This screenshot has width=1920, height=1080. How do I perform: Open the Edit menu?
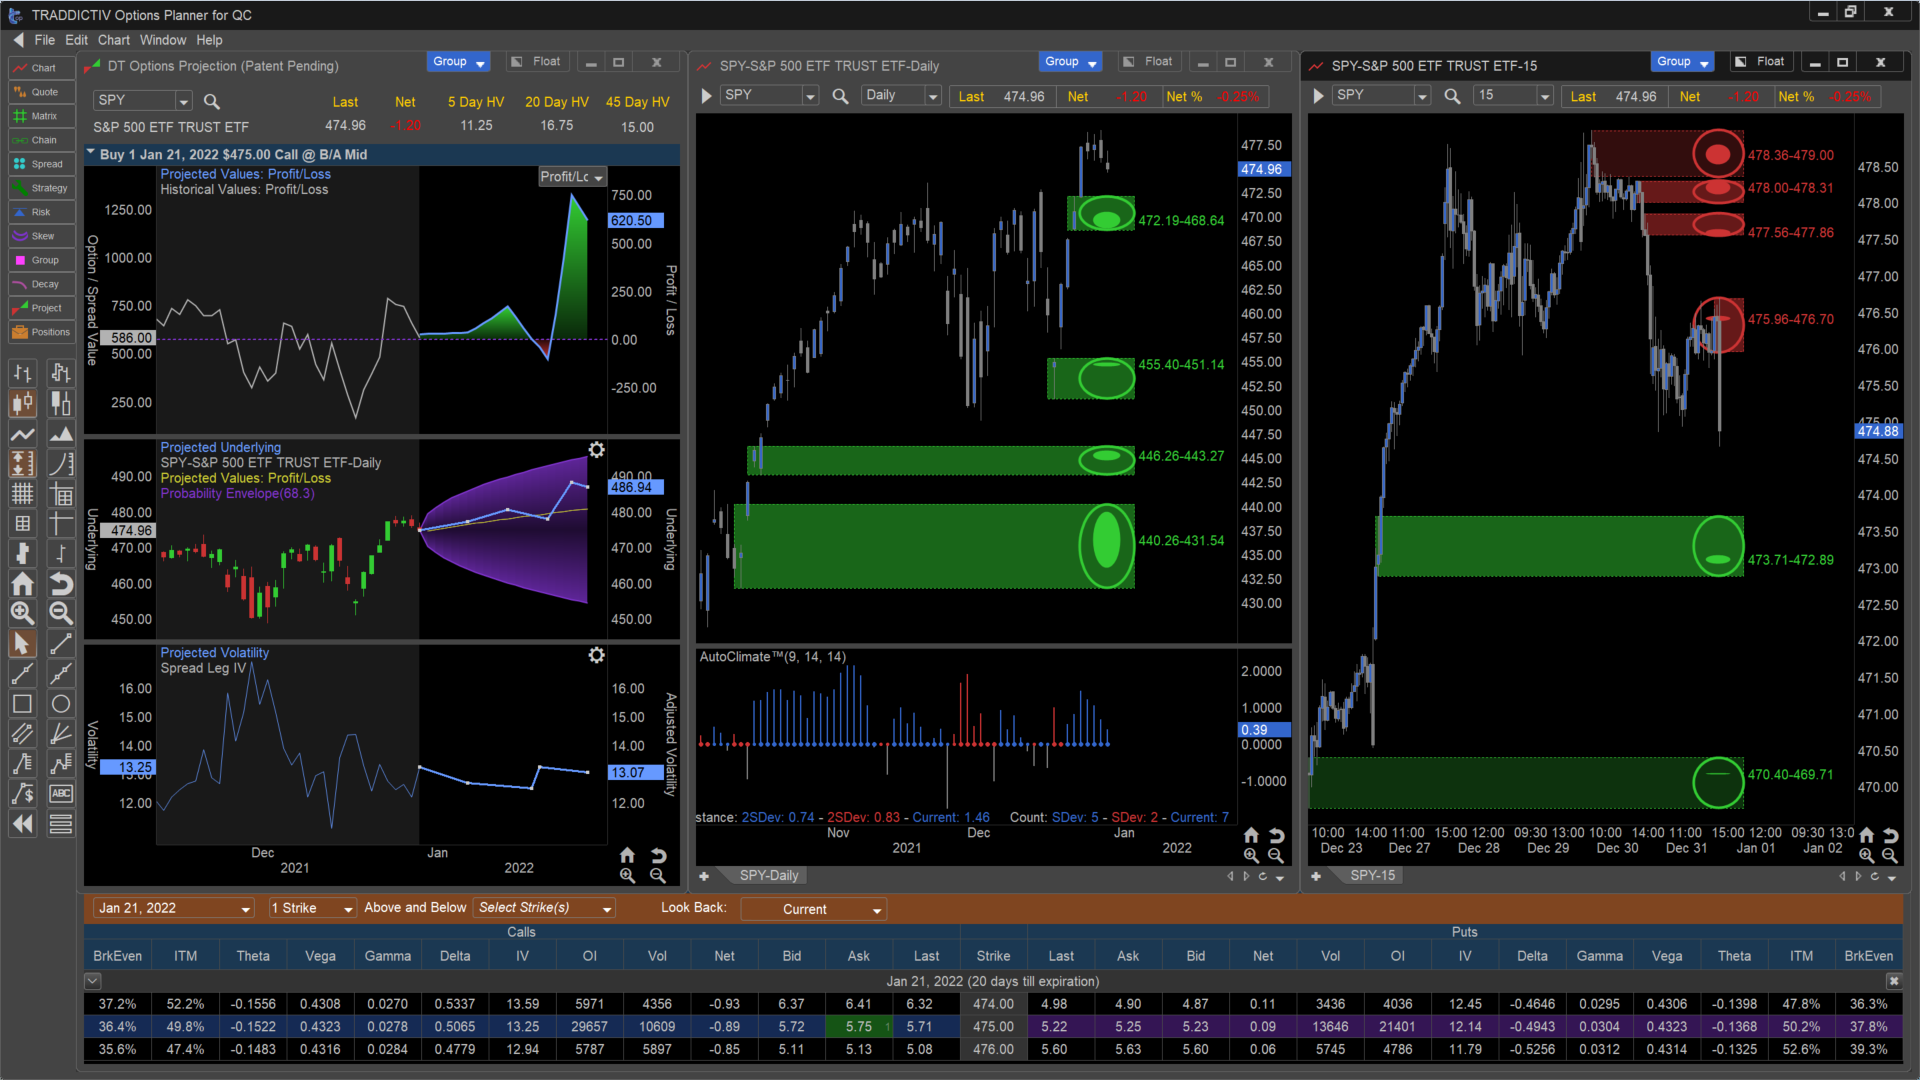point(77,40)
